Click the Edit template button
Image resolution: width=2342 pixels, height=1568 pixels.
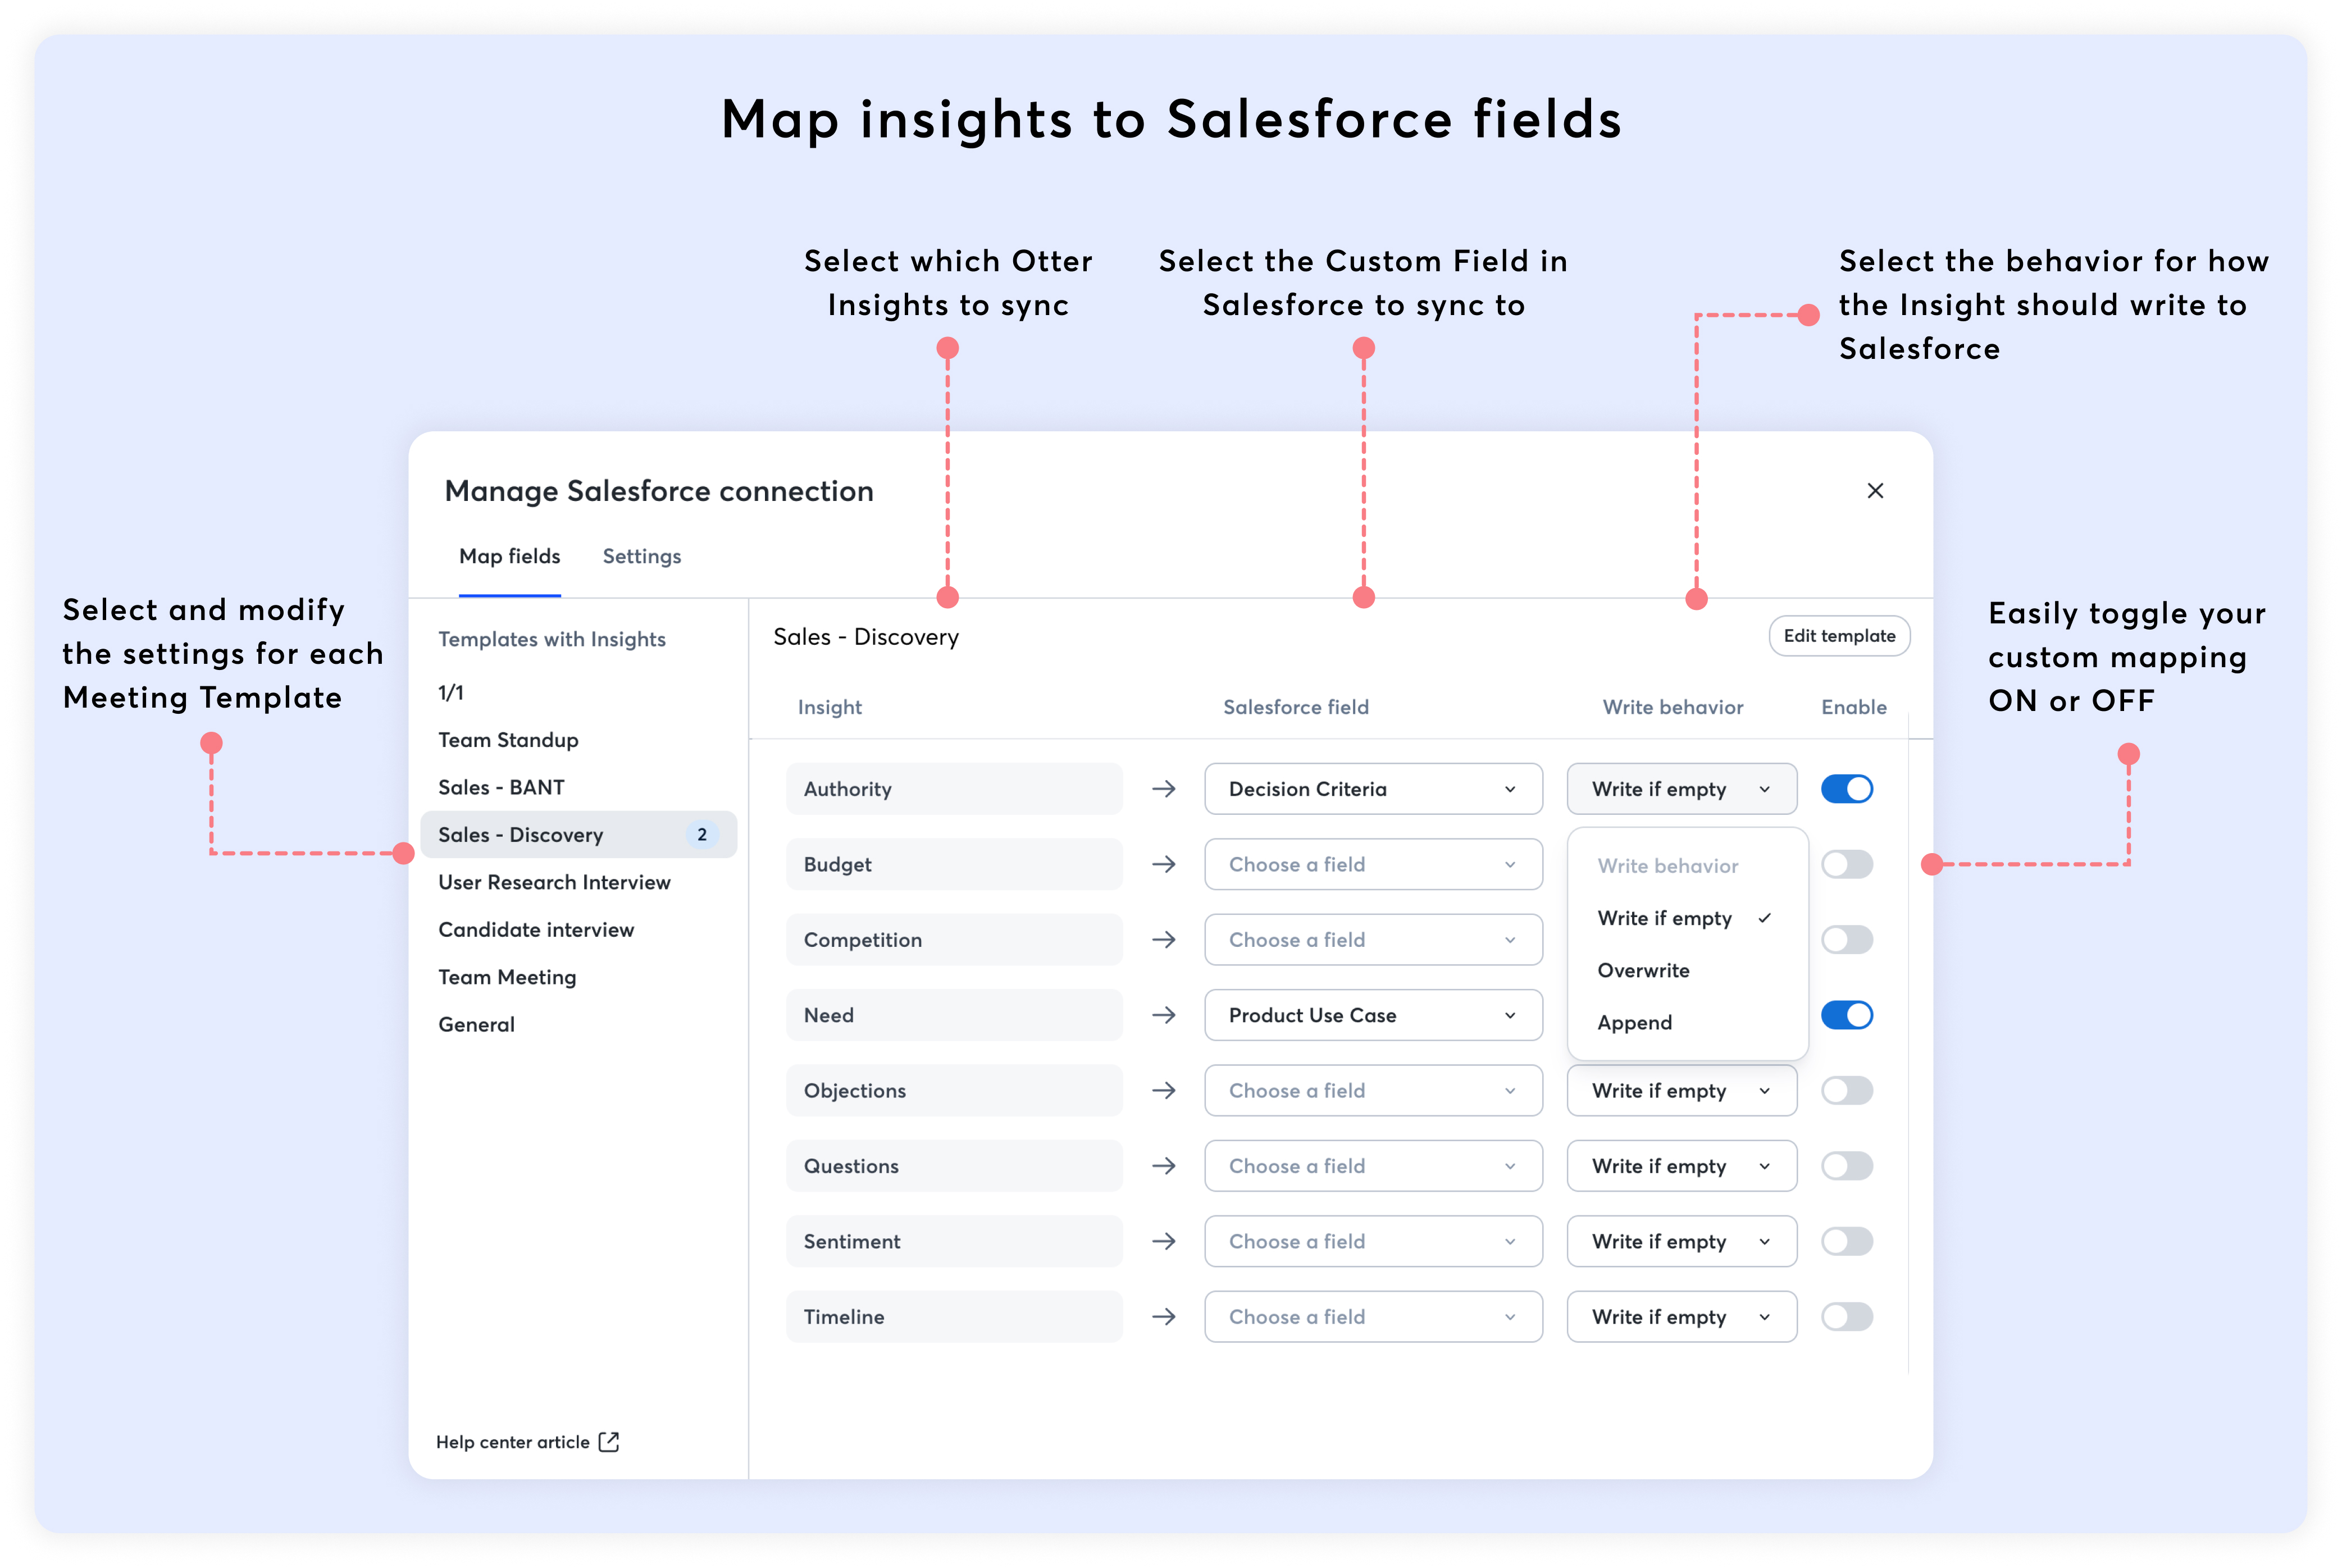pyautogui.click(x=1838, y=636)
